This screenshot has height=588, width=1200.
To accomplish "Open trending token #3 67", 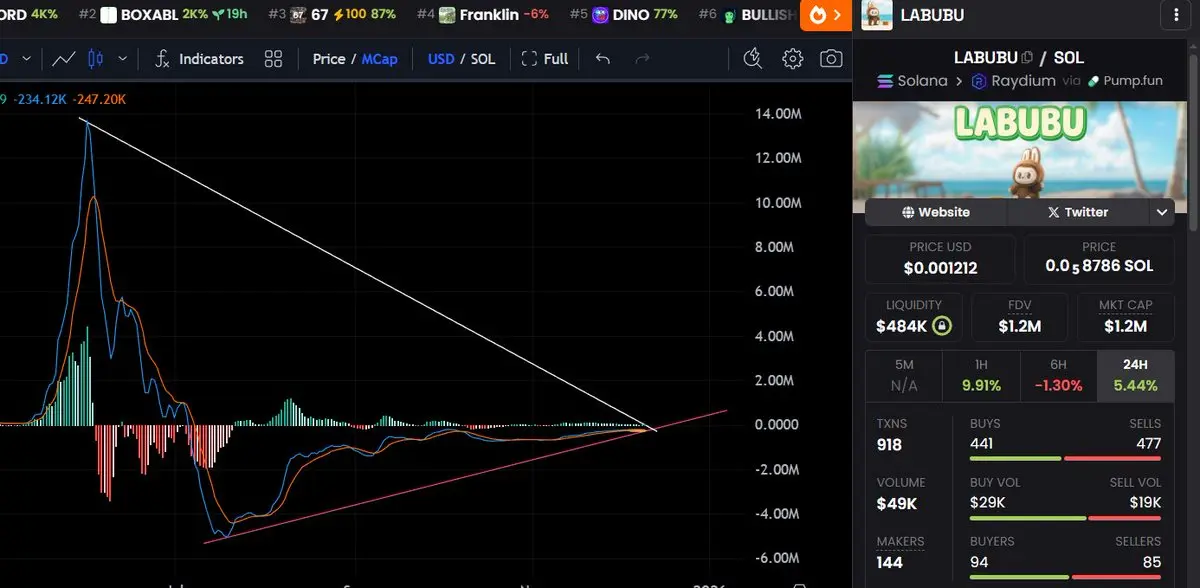I will point(331,15).
